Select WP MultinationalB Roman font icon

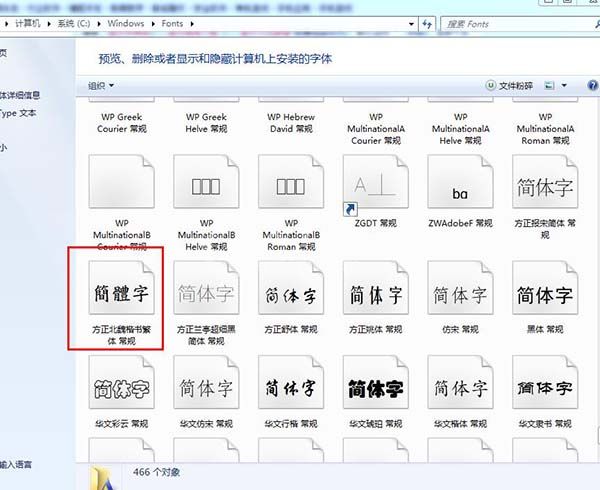291,182
